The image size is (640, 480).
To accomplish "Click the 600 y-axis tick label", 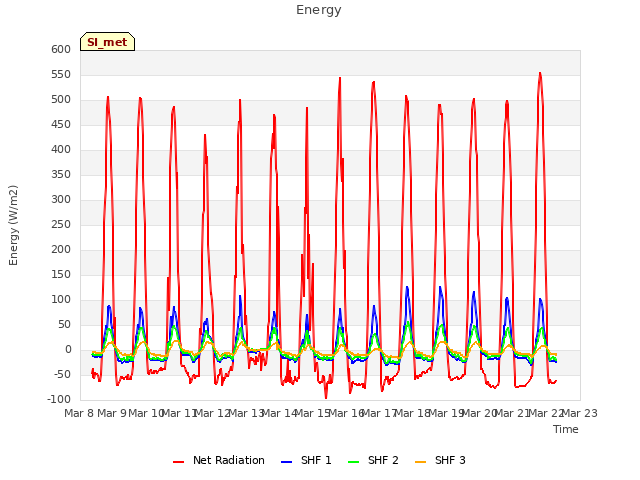I will pos(61,49).
